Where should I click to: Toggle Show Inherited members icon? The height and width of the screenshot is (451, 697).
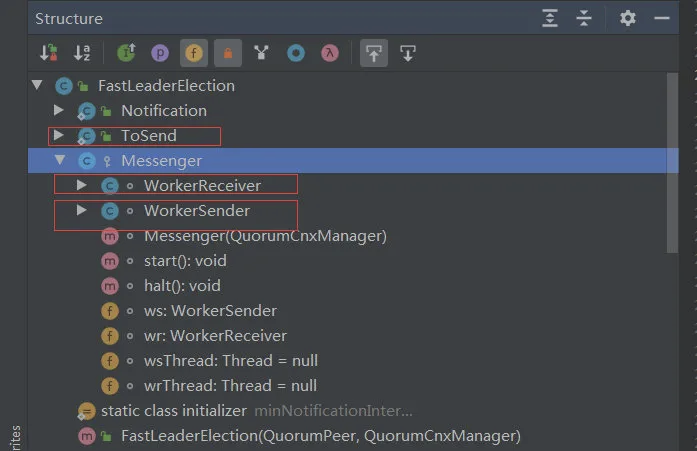126,53
